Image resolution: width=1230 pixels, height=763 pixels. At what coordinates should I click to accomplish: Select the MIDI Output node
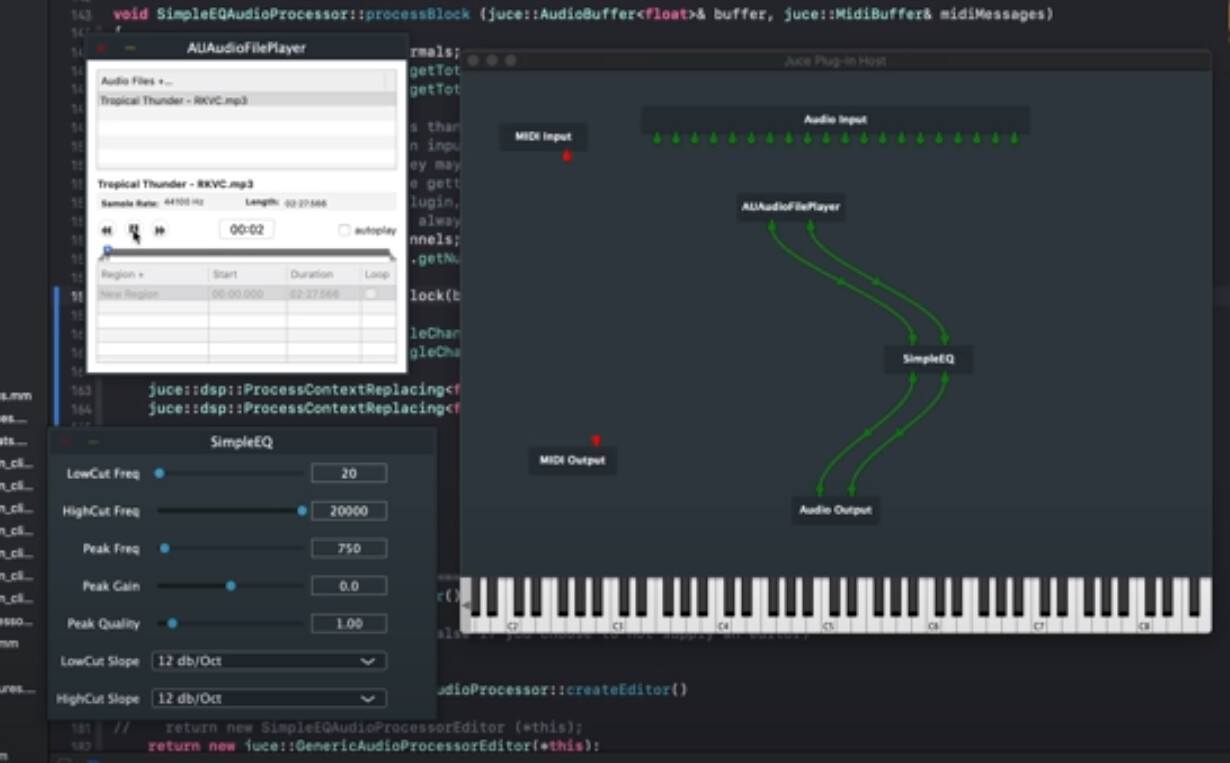point(572,461)
